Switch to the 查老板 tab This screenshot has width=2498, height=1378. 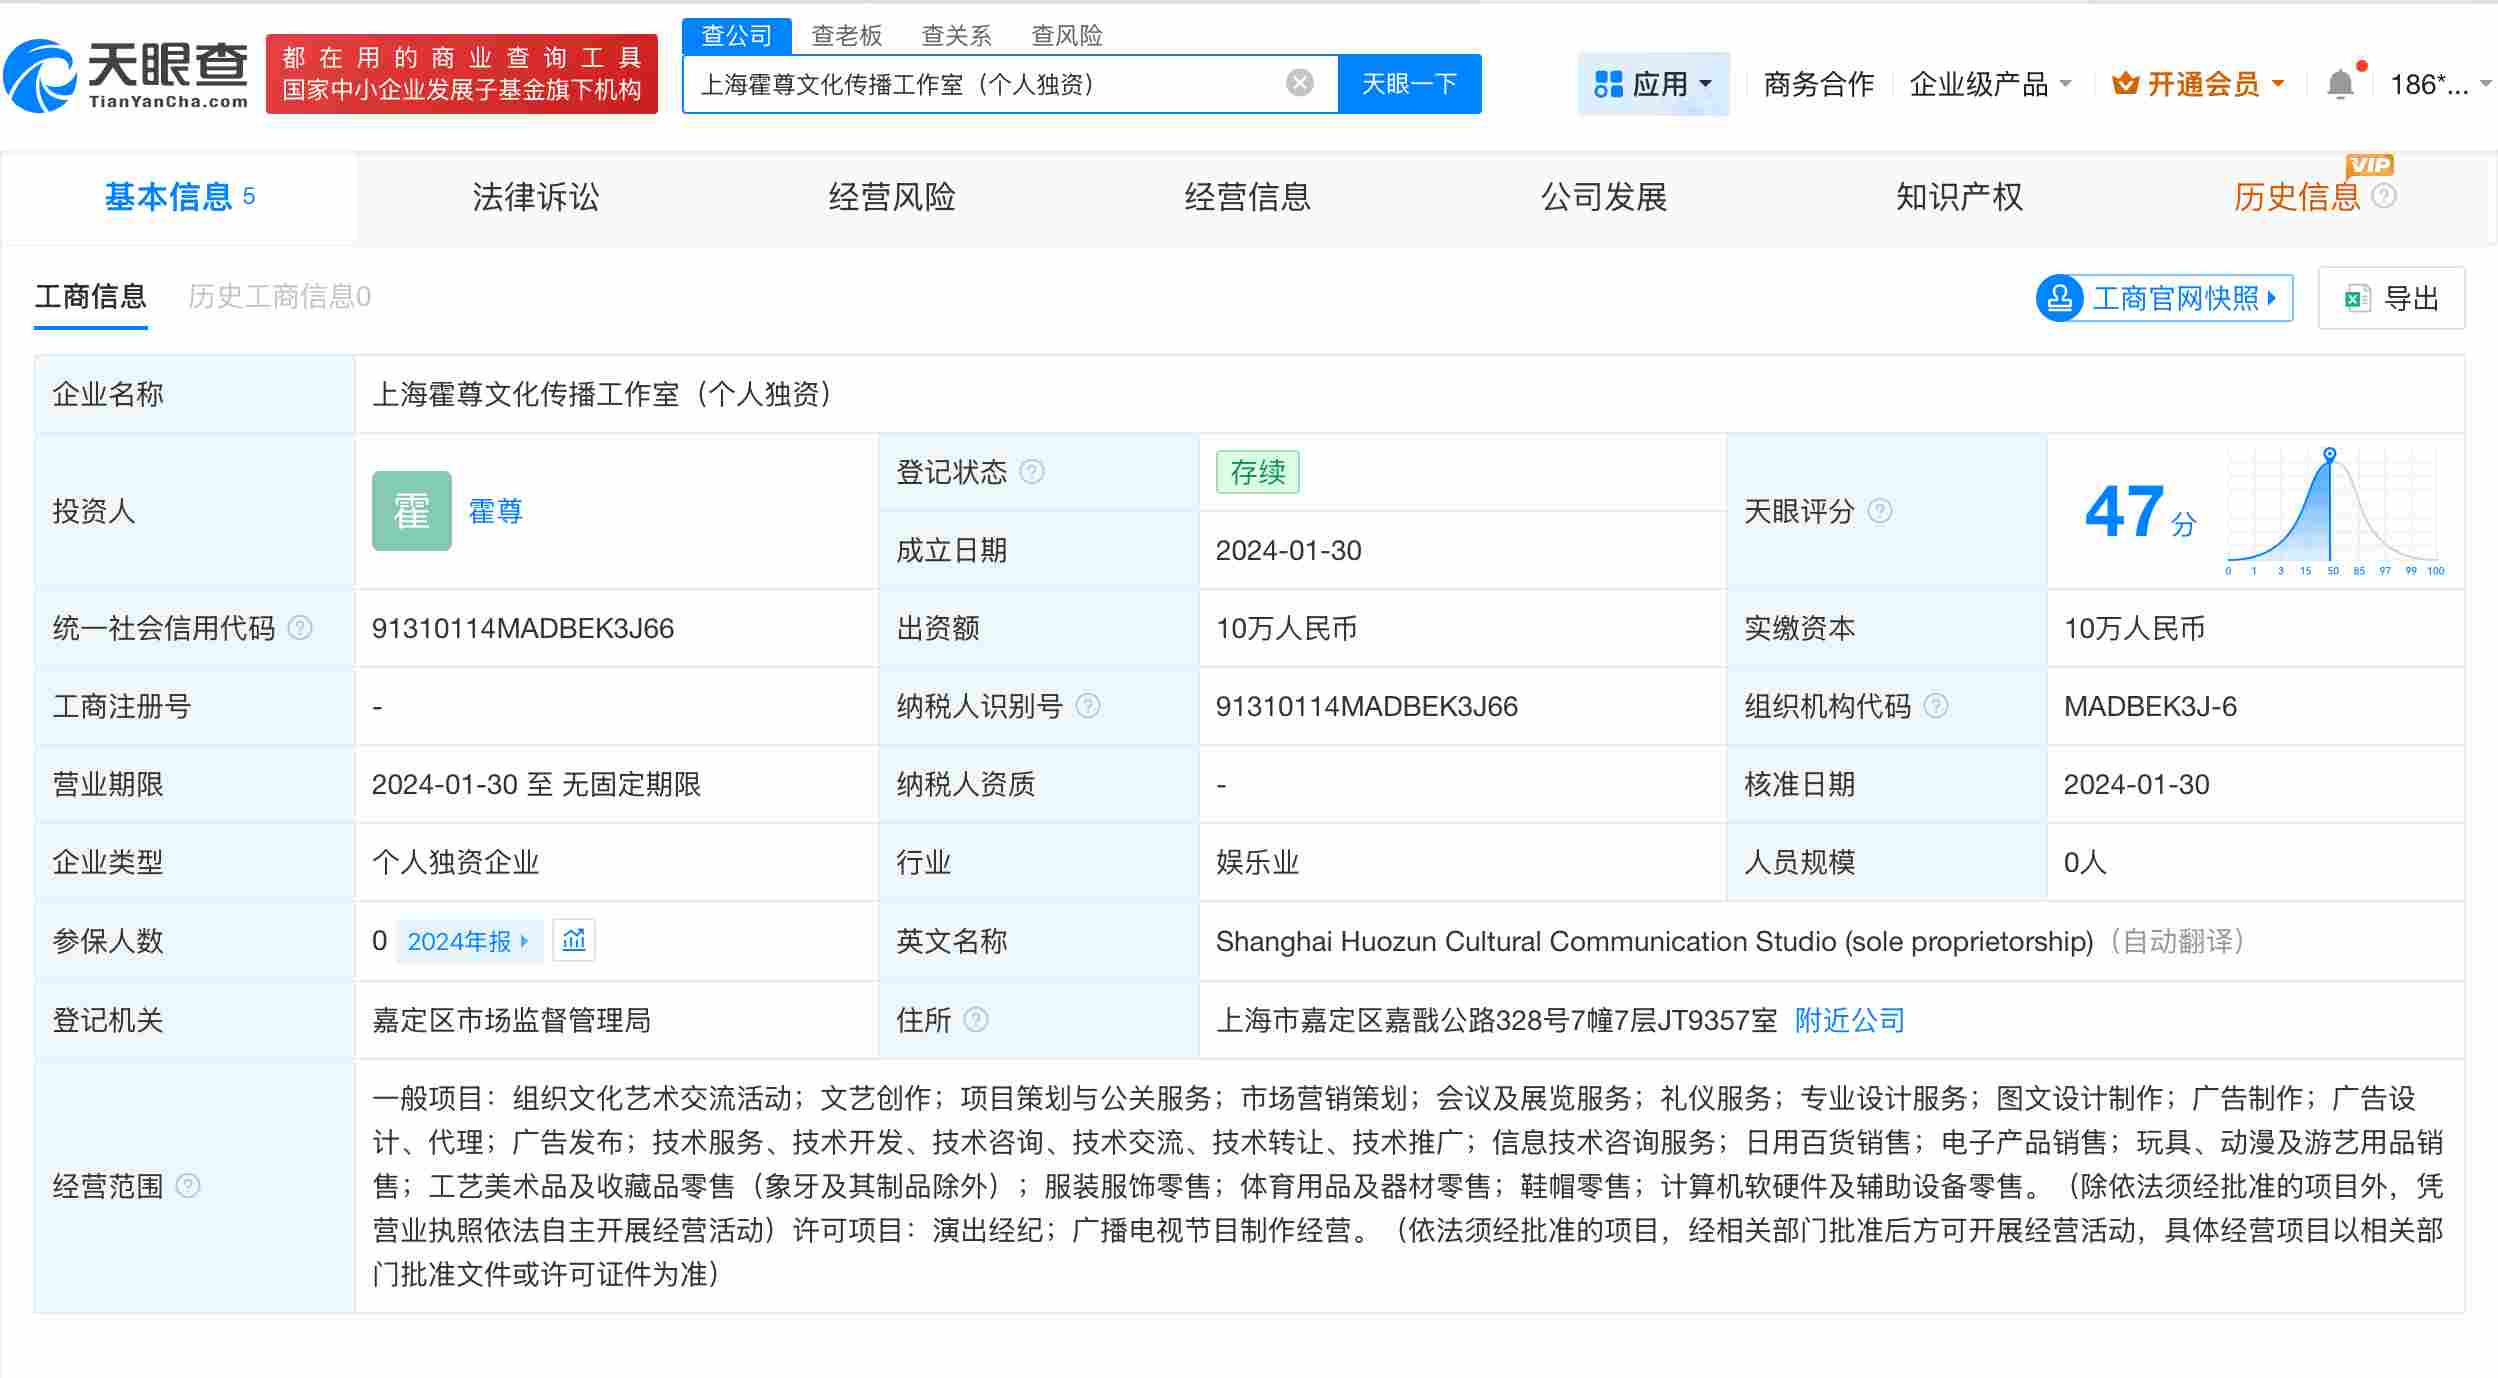pos(845,35)
